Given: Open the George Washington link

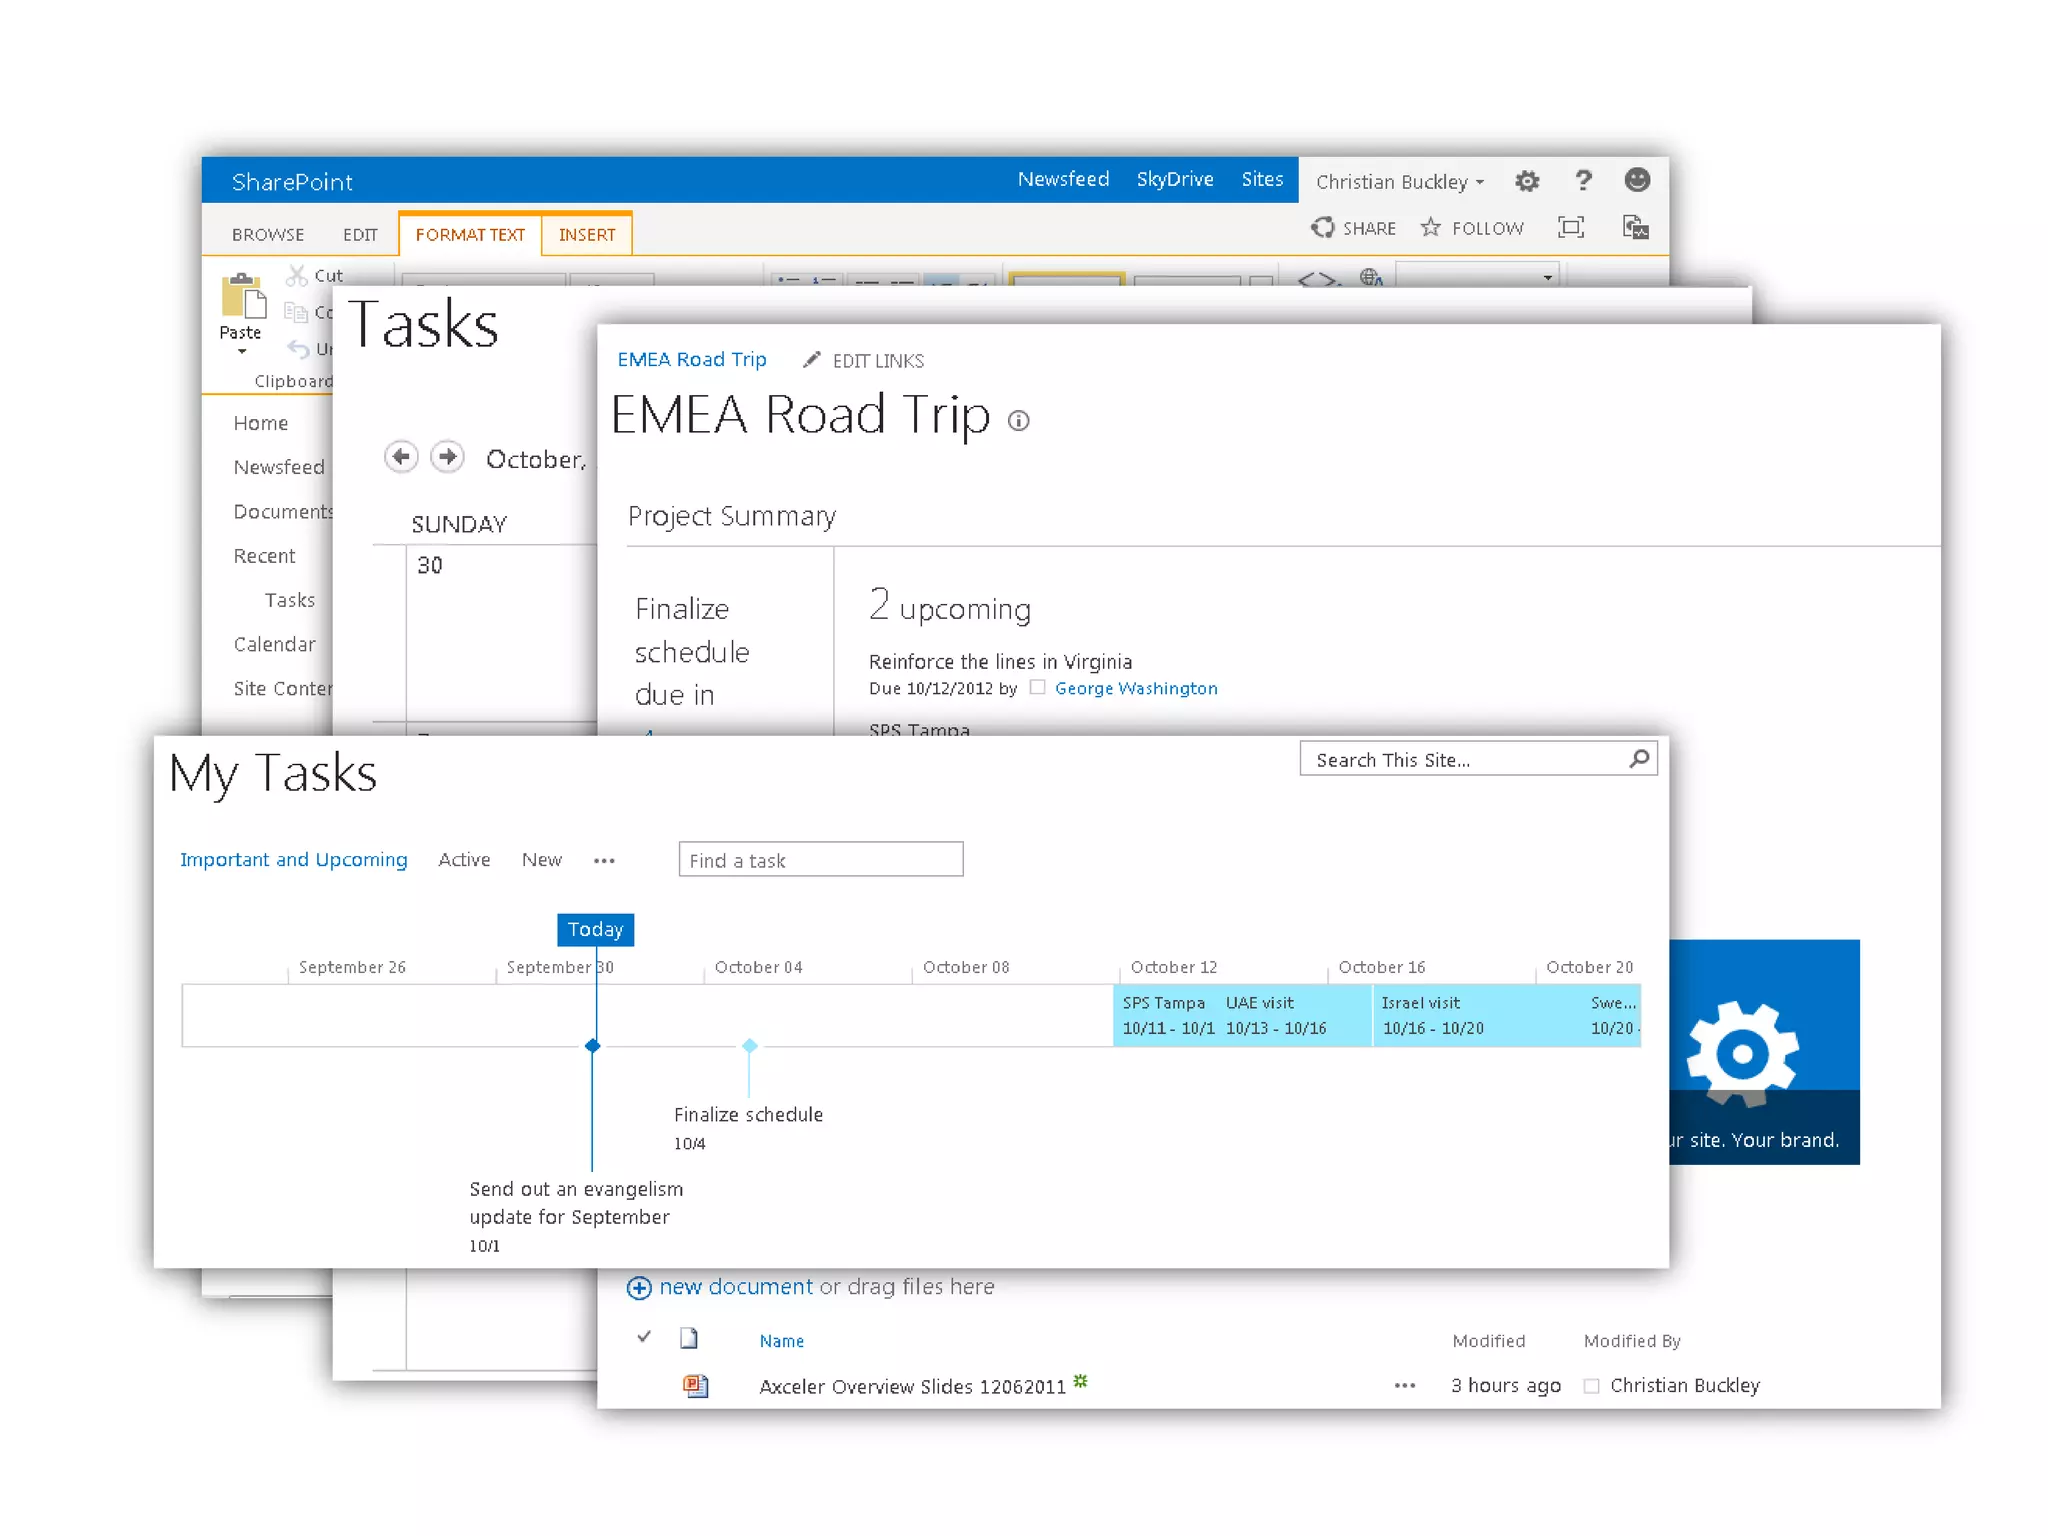Looking at the screenshot, I should point(1136,688).
